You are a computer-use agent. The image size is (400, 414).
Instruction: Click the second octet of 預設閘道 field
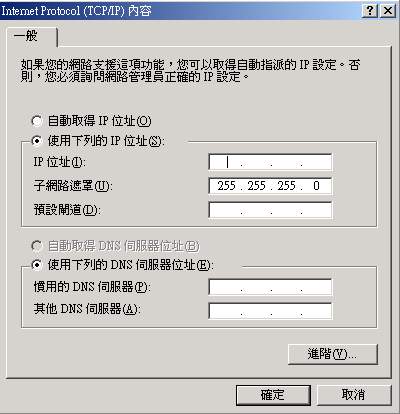(257, 210)
